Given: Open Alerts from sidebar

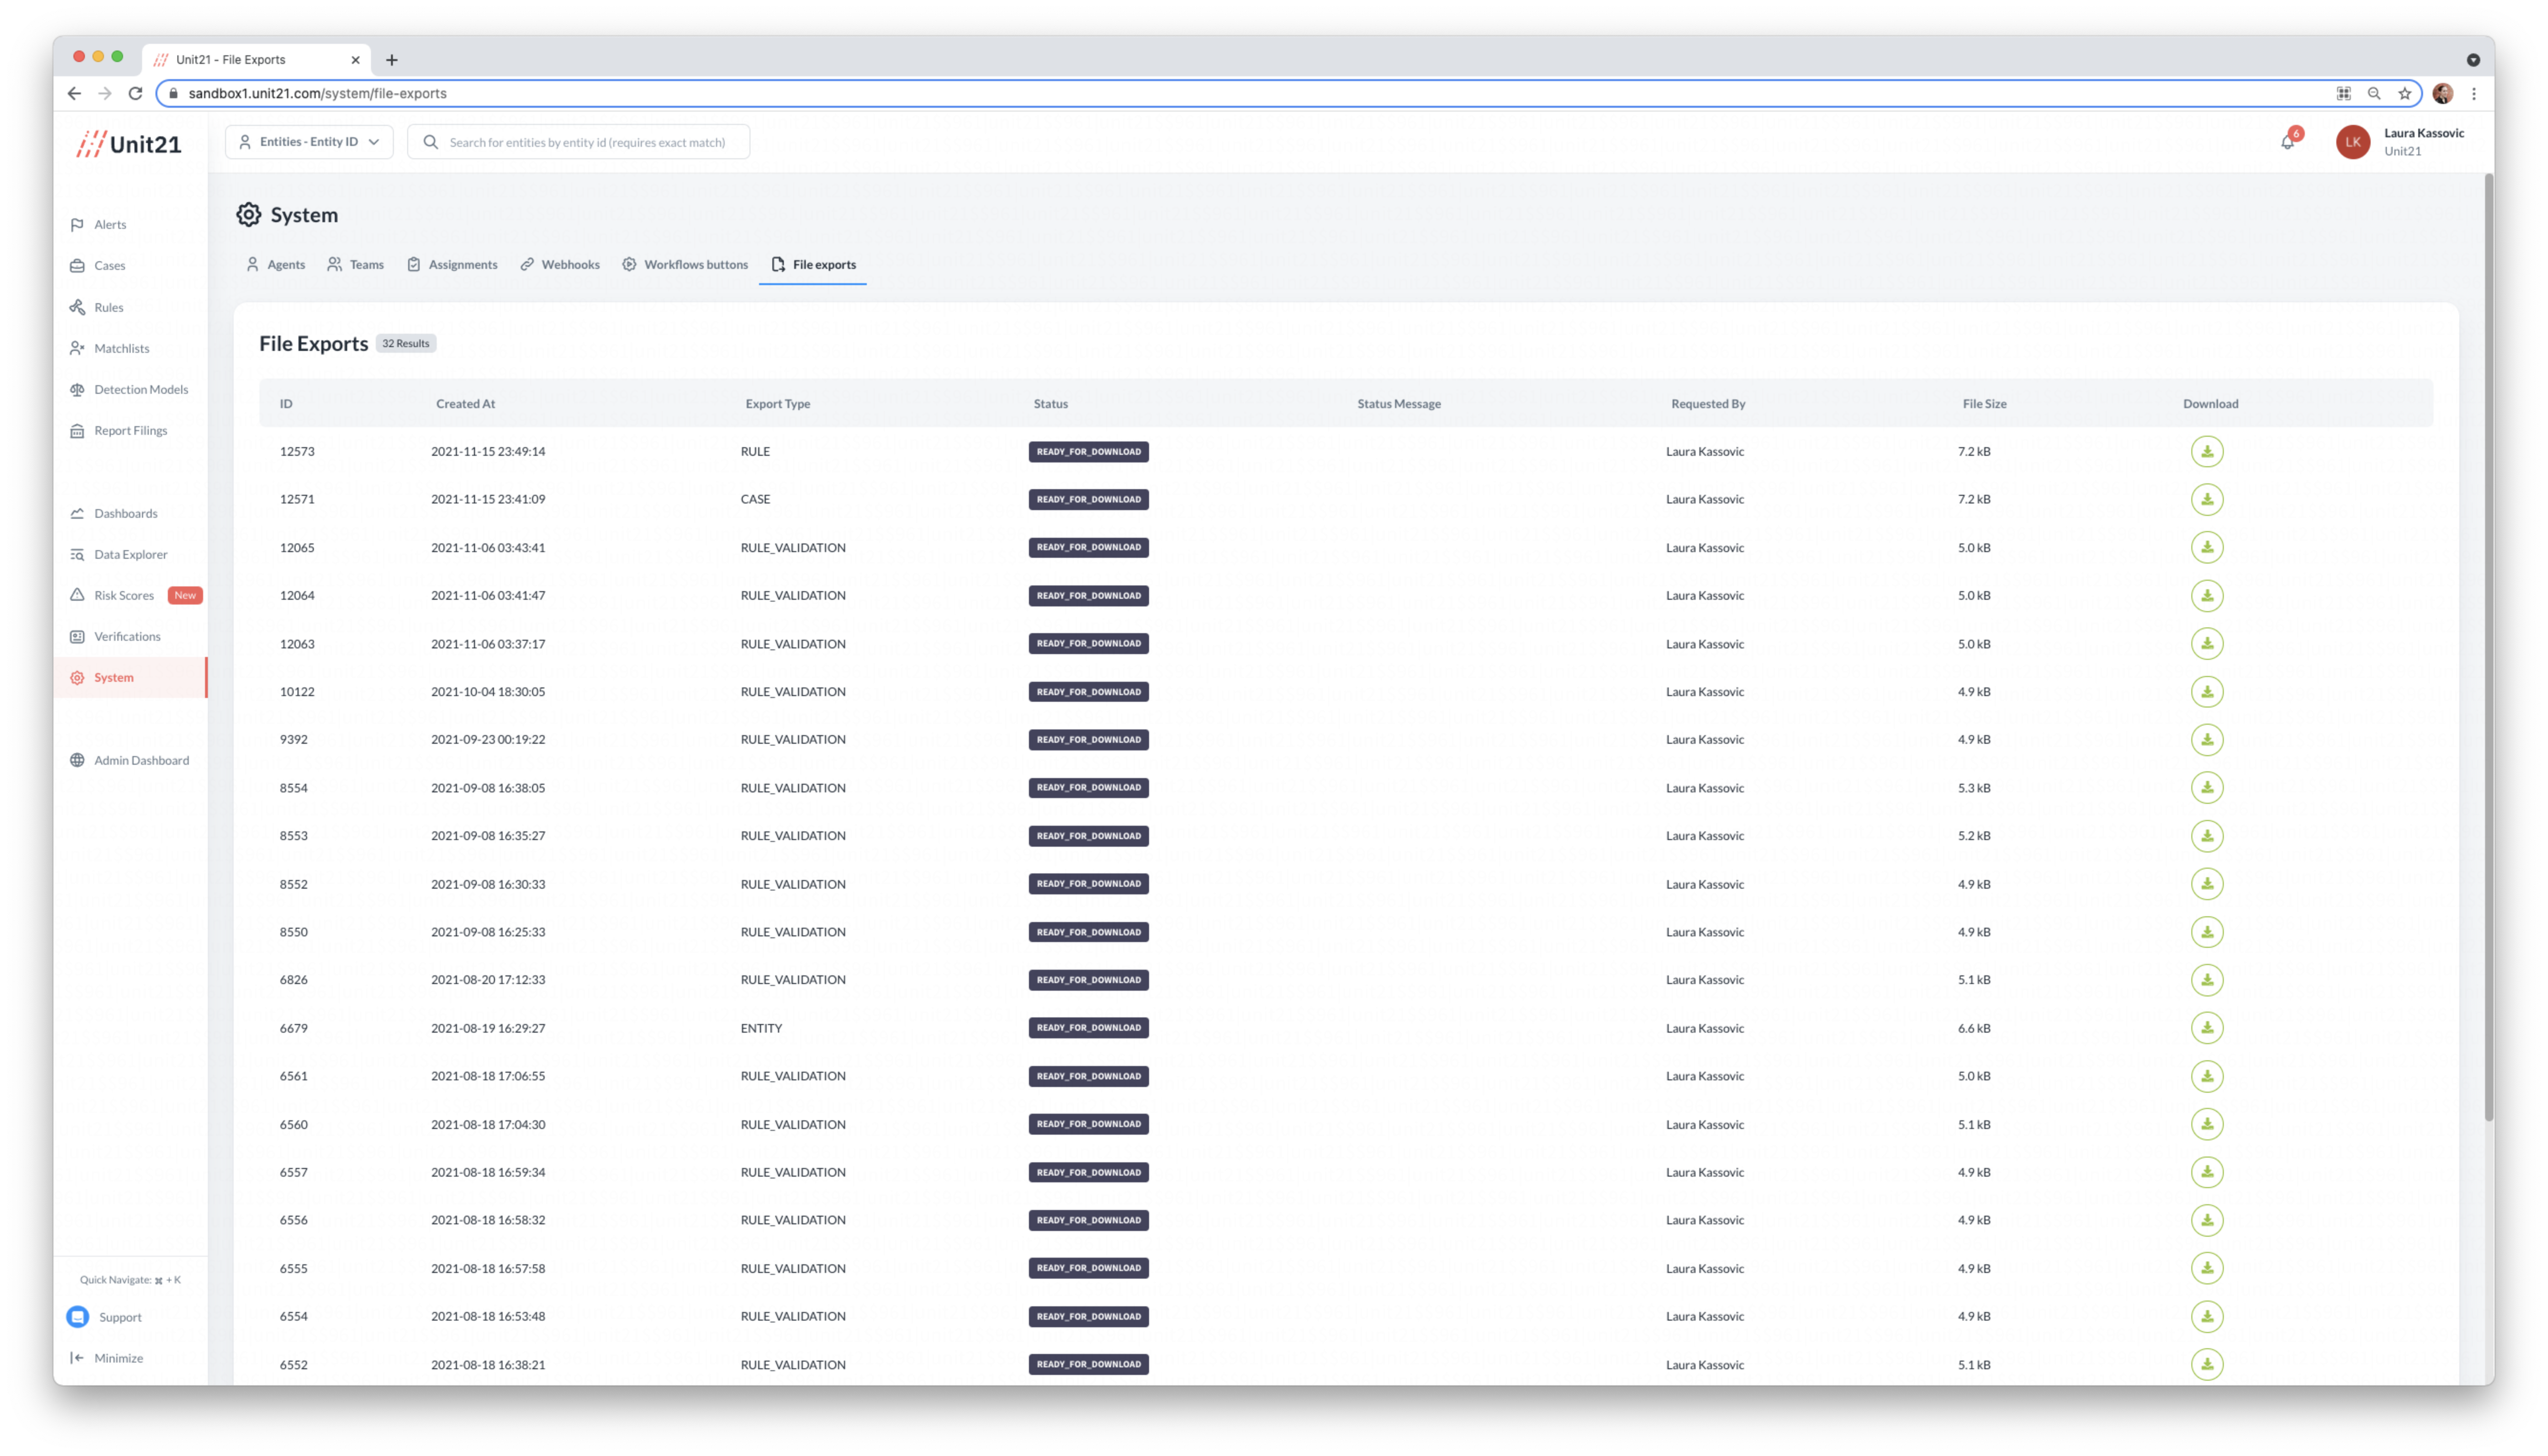Looking at the screenshot, I should 110,224.
